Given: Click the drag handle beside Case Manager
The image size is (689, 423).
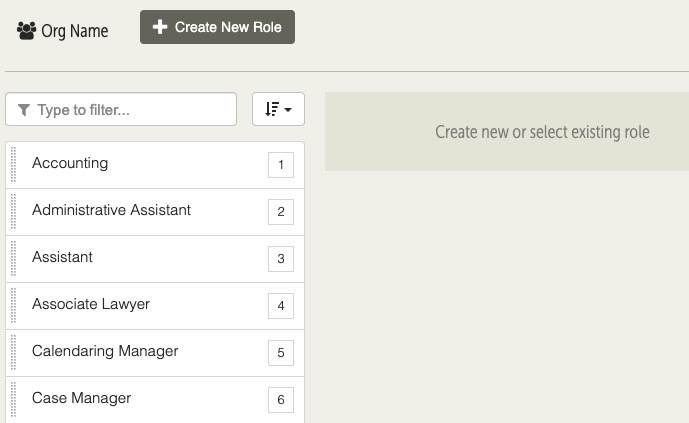Looking at the screenshot, I should coord(13,400).
